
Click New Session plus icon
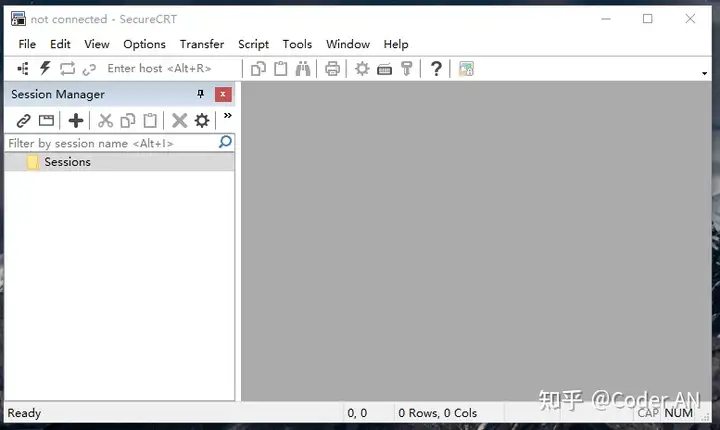pyautogui.click(x=76, y=121)
